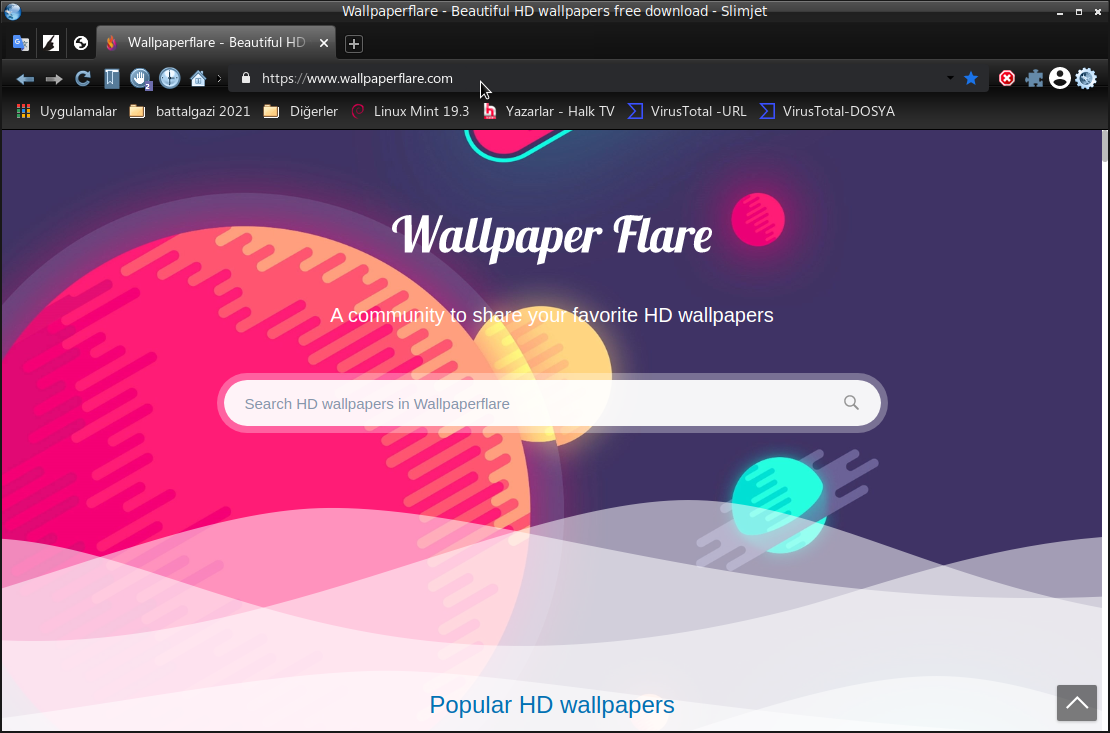Click the Search HD wallpapers input field

[531, 404]
